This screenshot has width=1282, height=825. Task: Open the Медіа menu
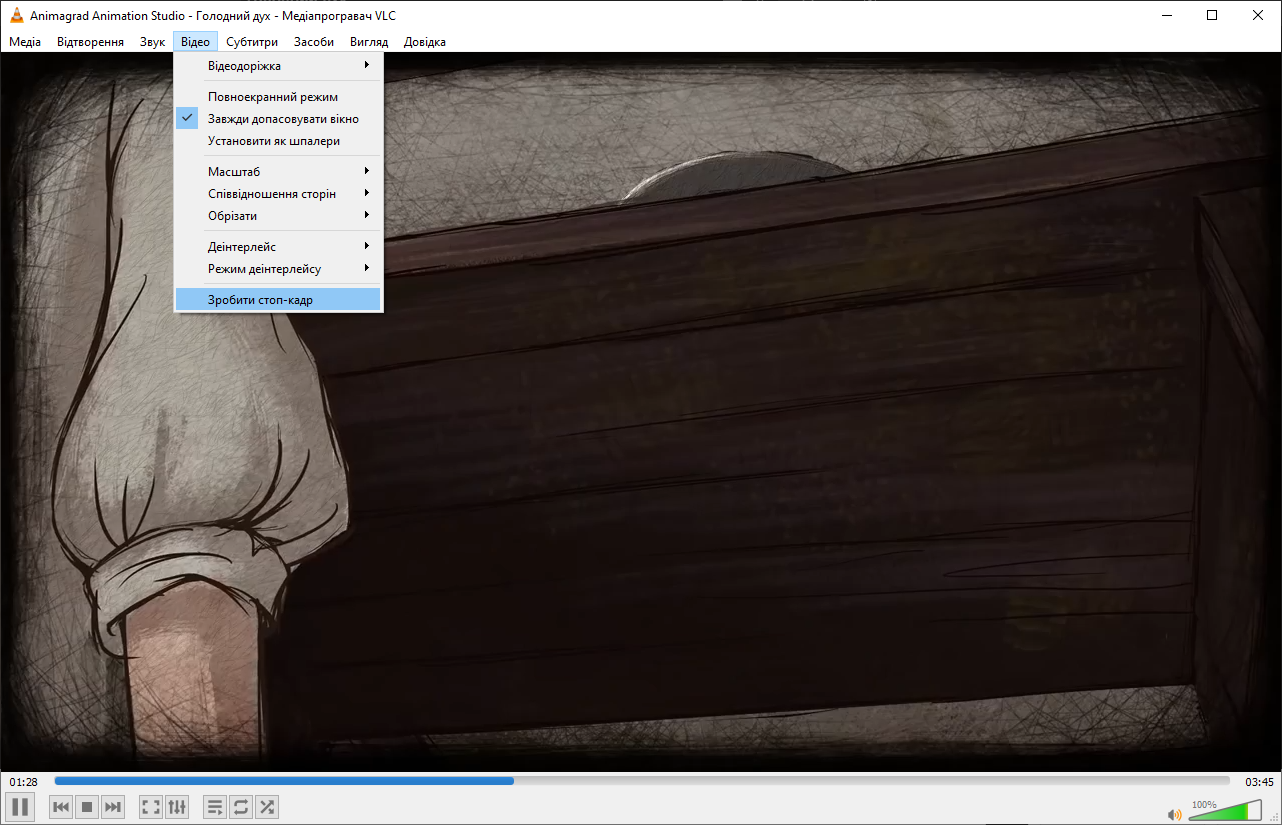click(x=25, y=42)
